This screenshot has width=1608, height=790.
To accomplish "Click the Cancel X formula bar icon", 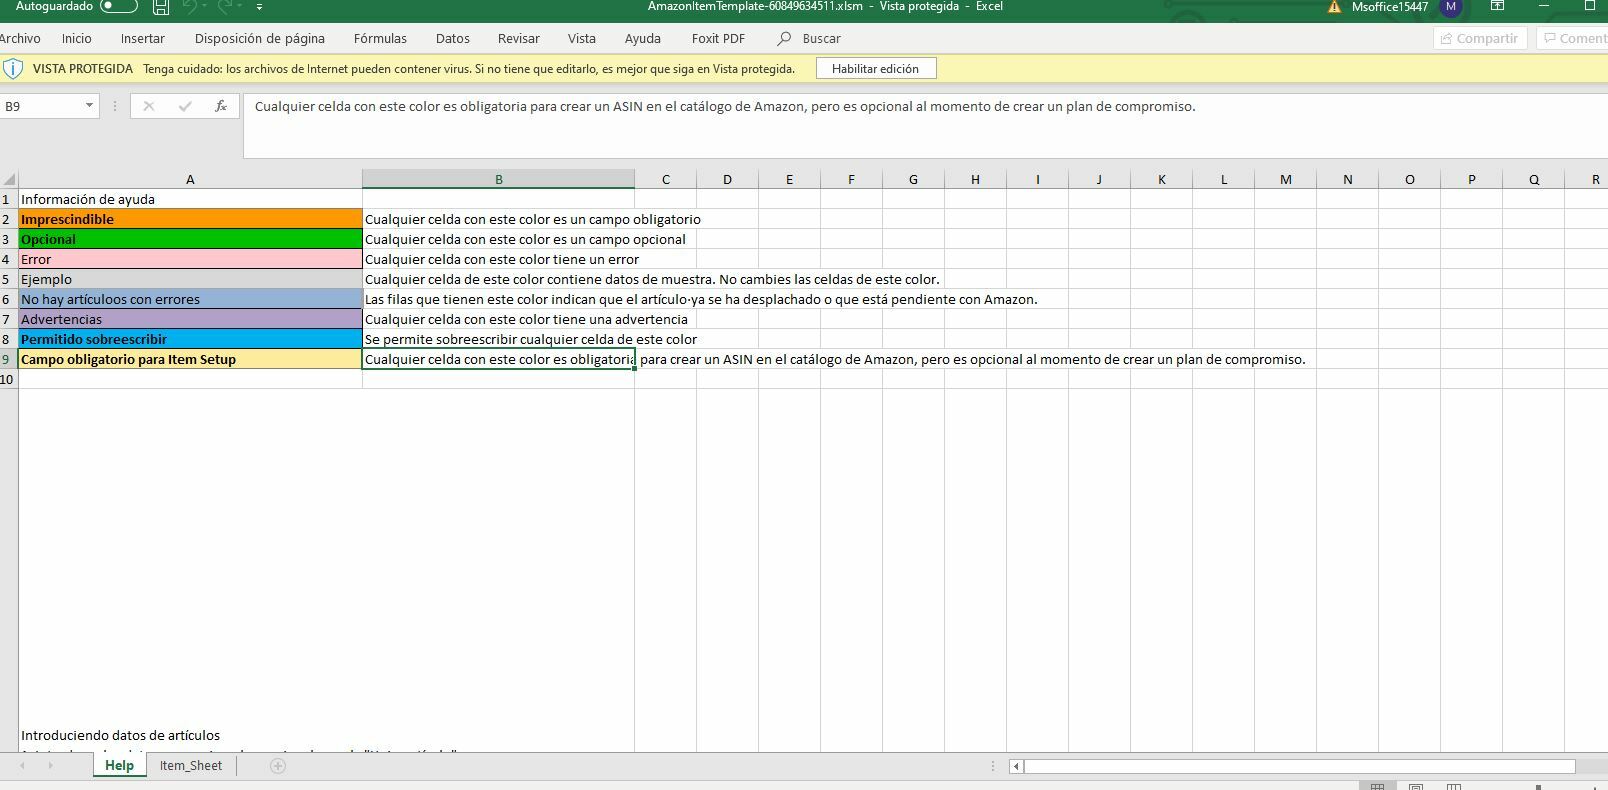I will pyautogui.click(x=148, y=106).
